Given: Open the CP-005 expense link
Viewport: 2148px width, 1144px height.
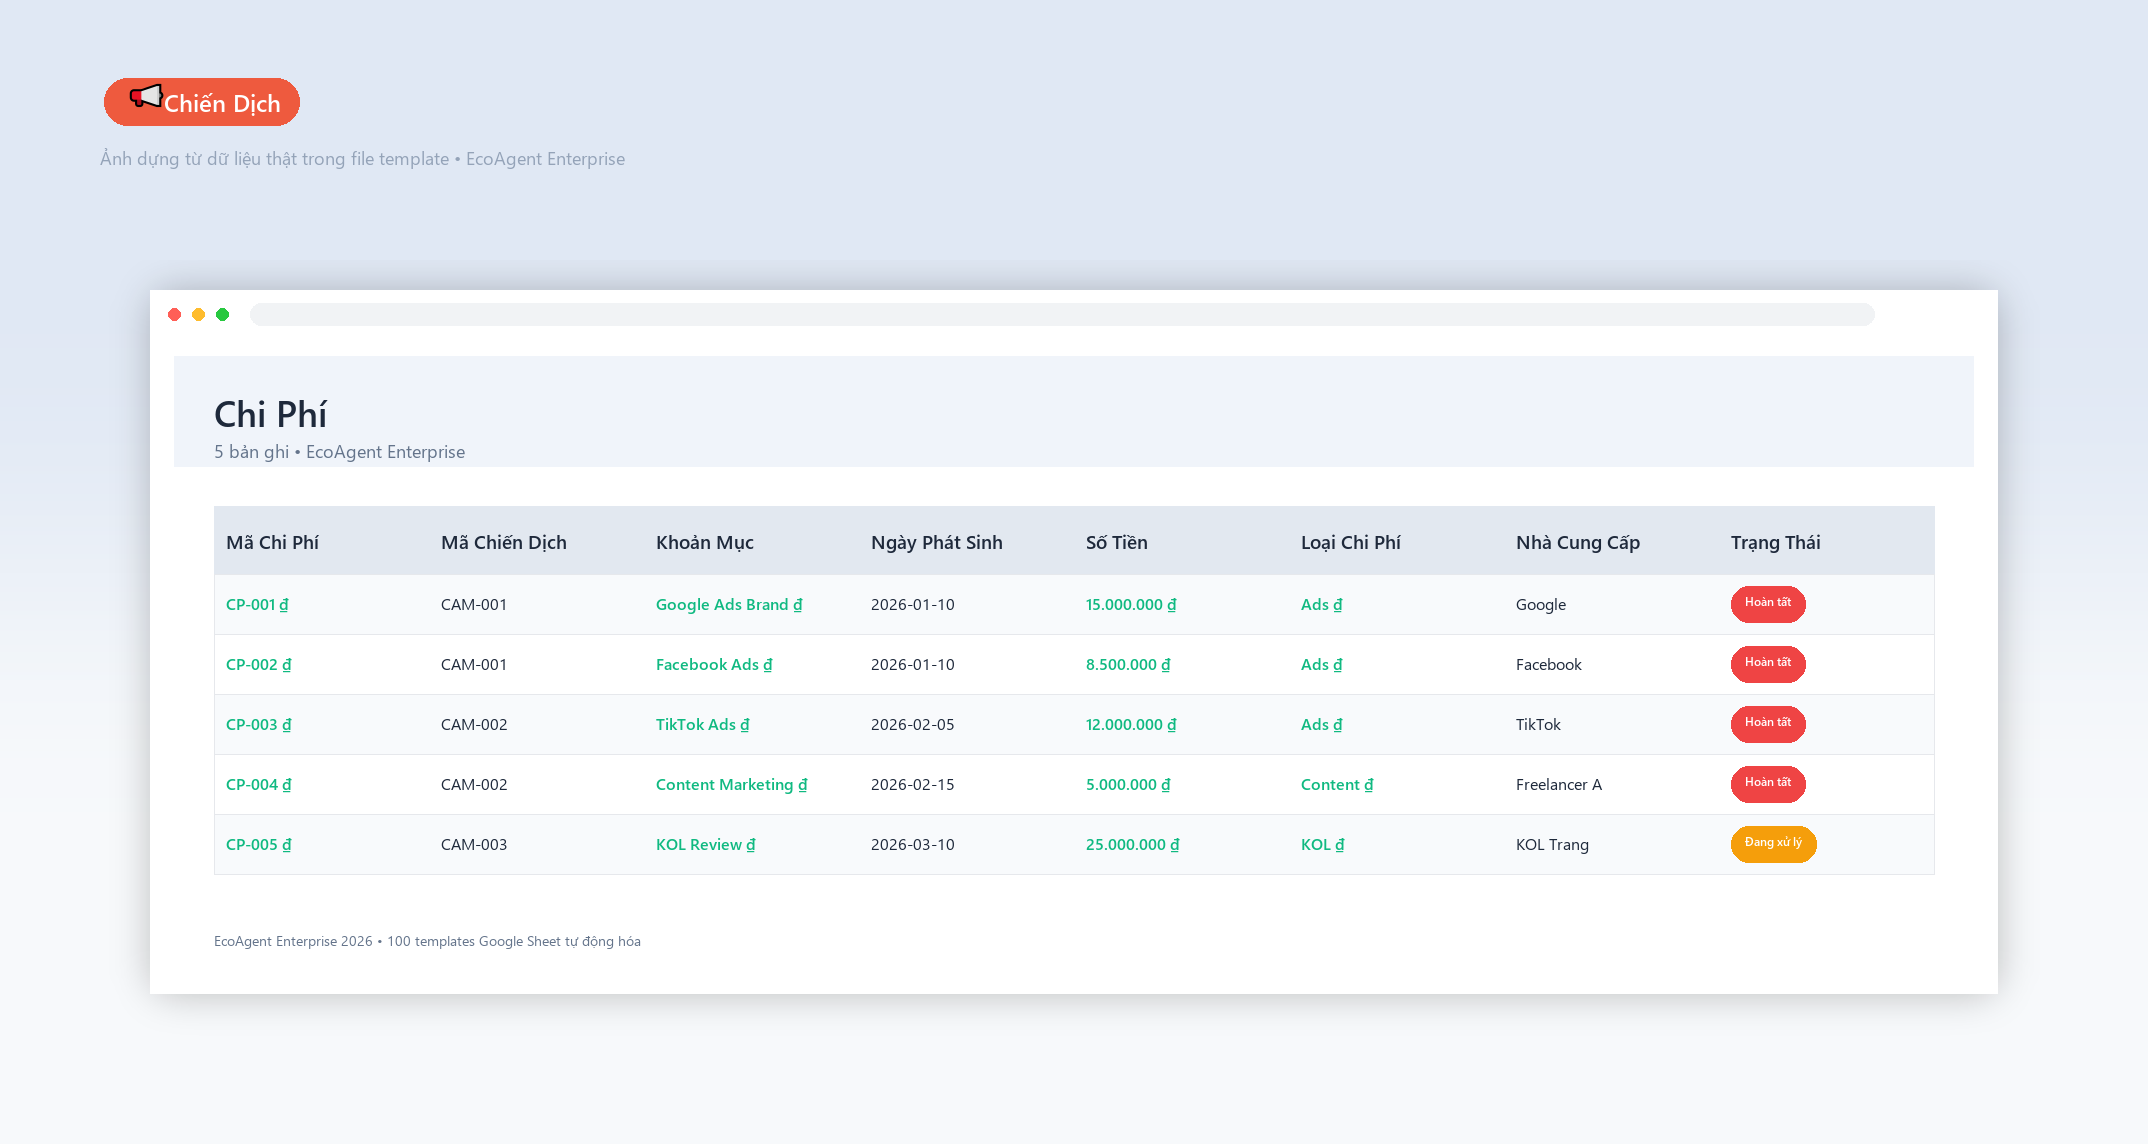Looking at the screenshot, I should coord(258,845).
